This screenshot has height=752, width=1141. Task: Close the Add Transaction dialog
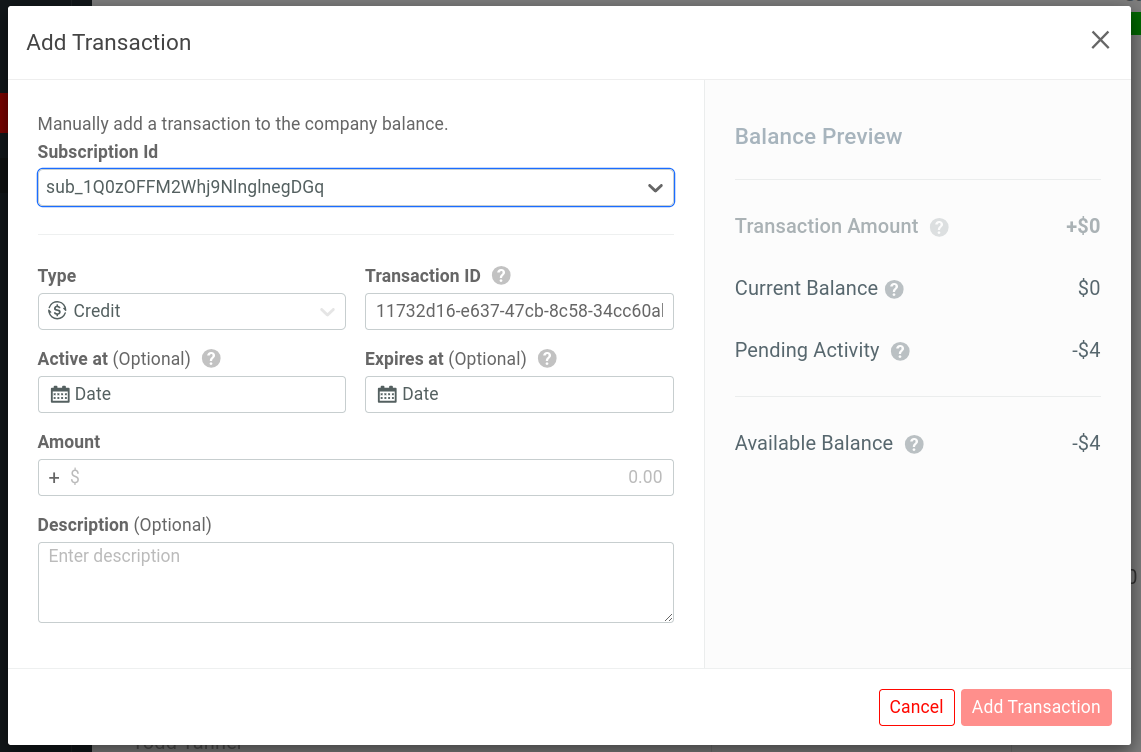pos(1100,40)
